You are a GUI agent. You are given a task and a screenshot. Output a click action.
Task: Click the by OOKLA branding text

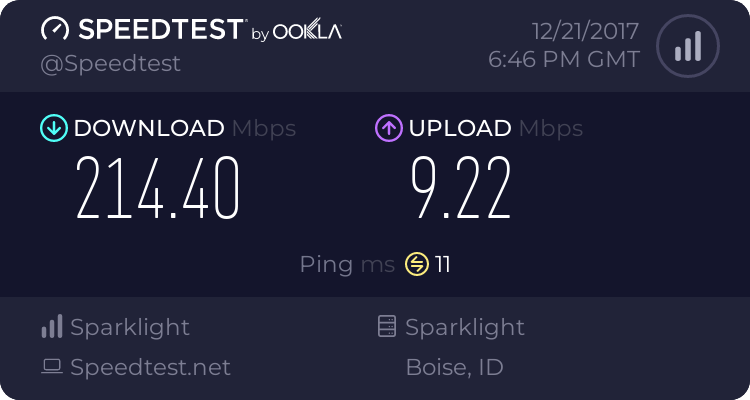296,32
